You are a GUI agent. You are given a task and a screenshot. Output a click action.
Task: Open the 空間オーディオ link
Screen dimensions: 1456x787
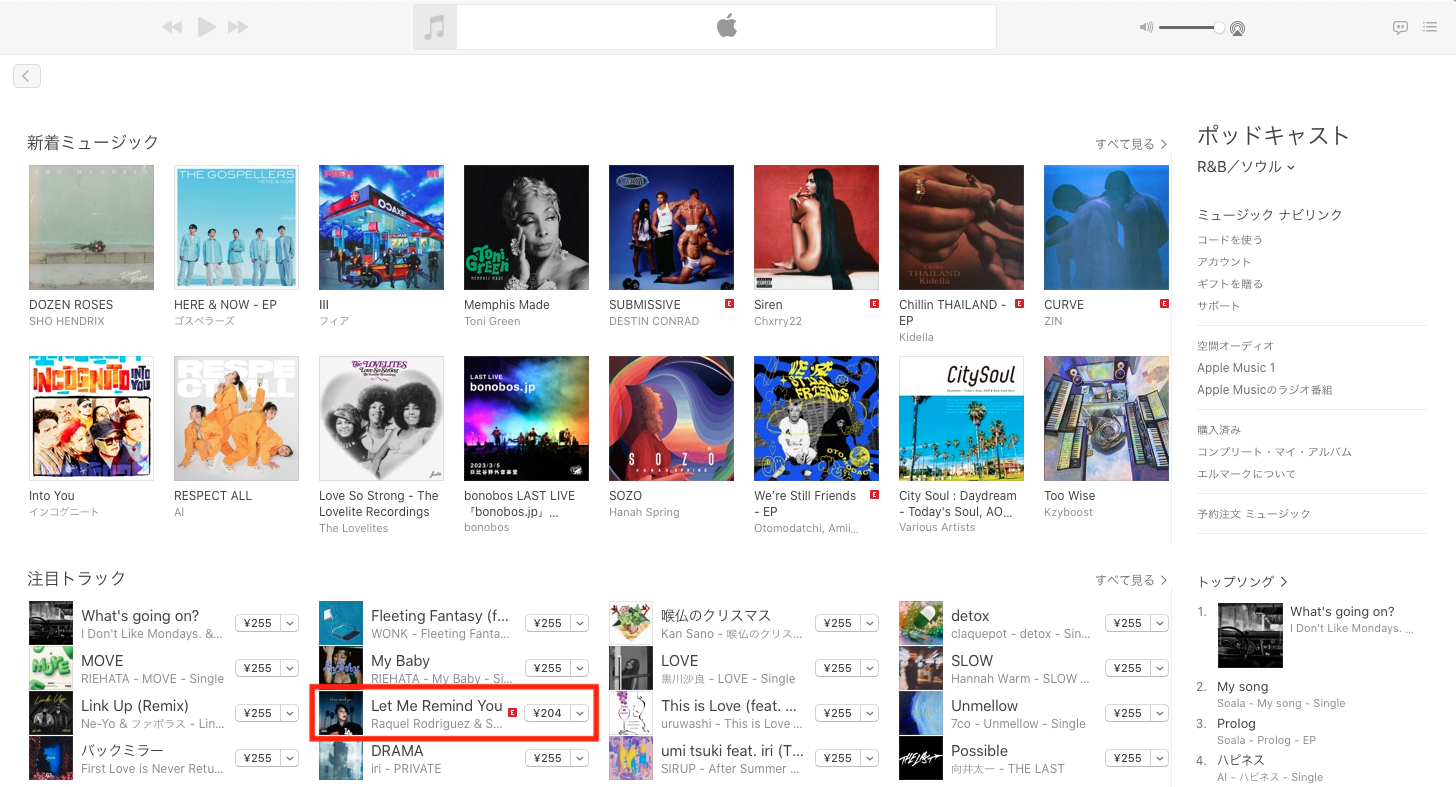pos(1235,346)
